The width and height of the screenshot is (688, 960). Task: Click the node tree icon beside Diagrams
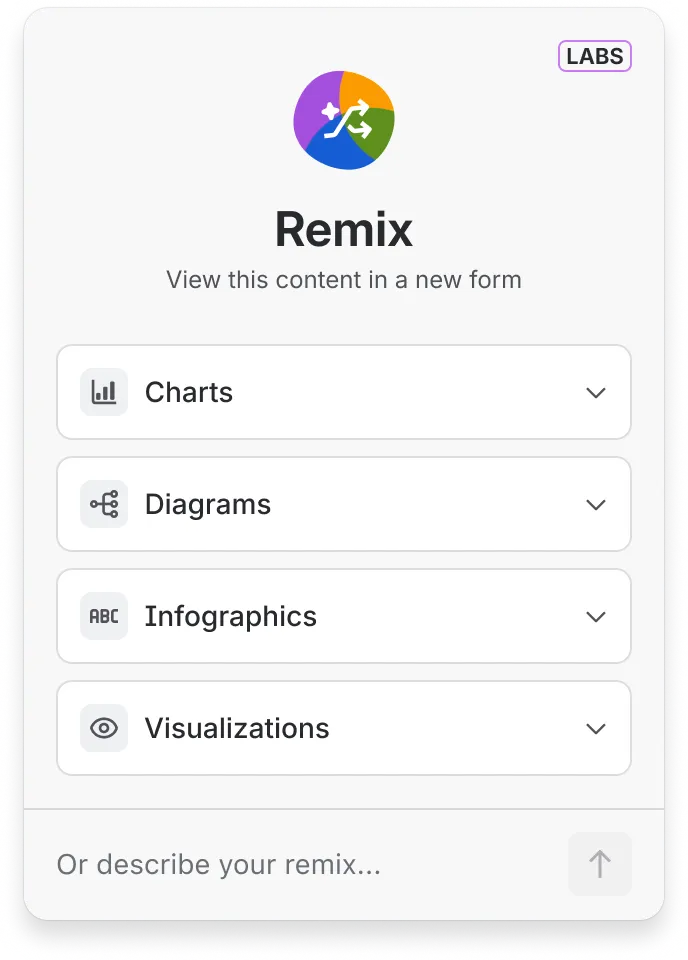[x=104, y=504]
